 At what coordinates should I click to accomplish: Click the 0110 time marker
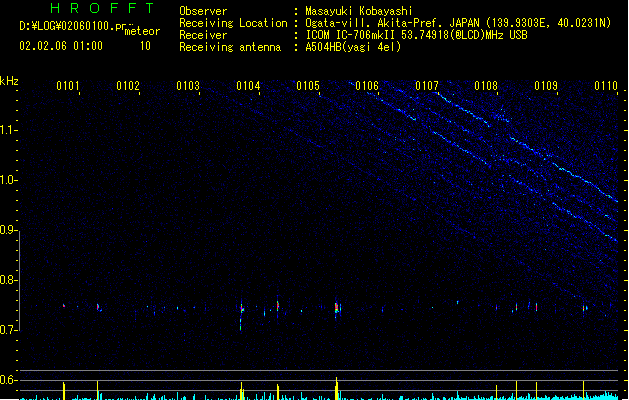606,86
